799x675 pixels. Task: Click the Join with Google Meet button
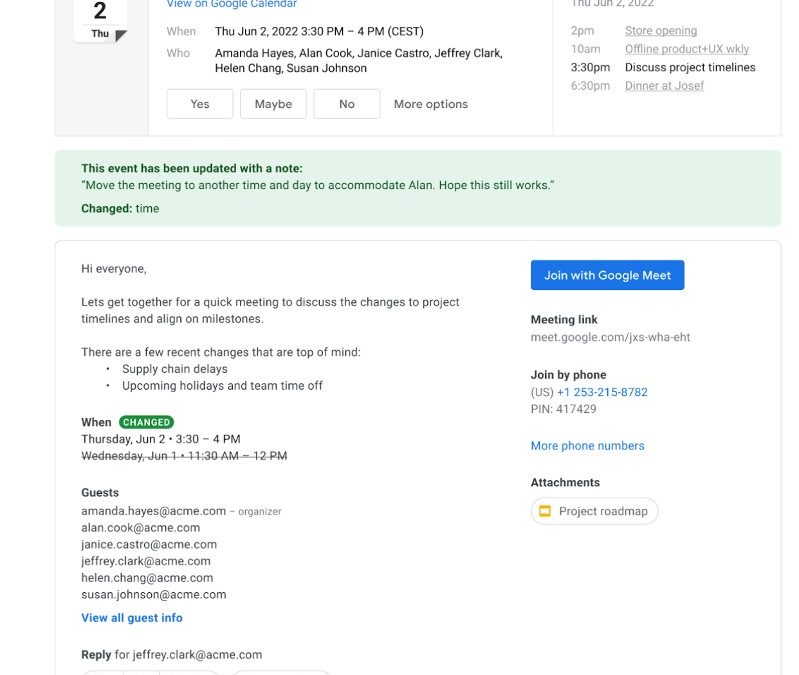(x=607, y=275)
